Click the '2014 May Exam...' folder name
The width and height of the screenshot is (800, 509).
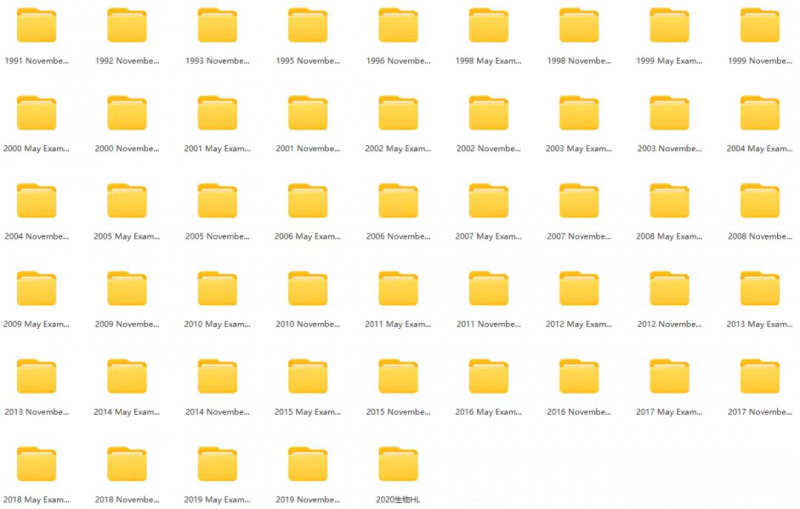tap(127, 412)
